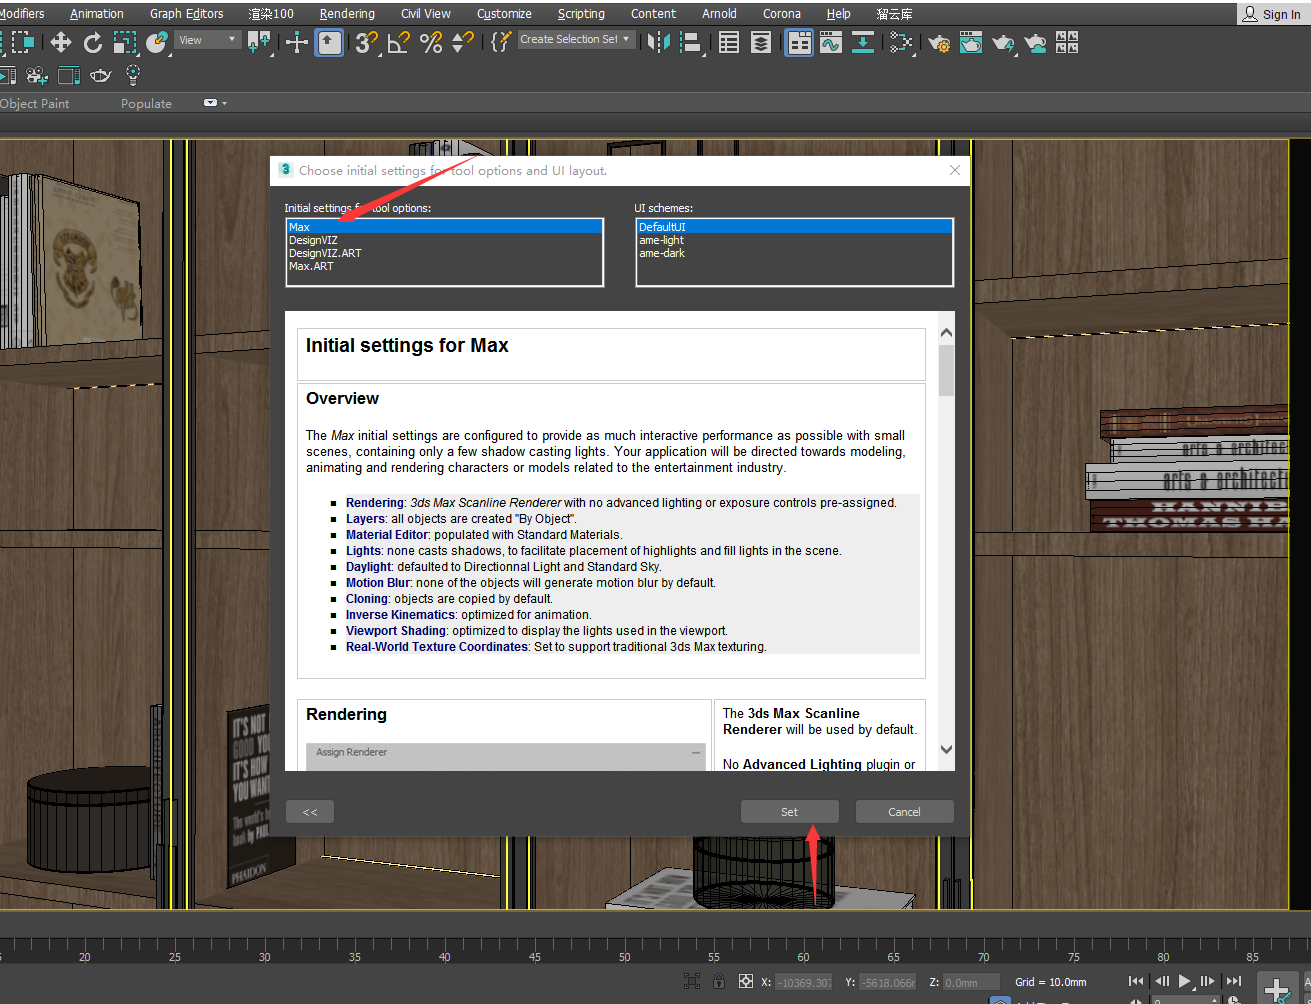Toggle the Scene Explorer

[x=729, y=42]
